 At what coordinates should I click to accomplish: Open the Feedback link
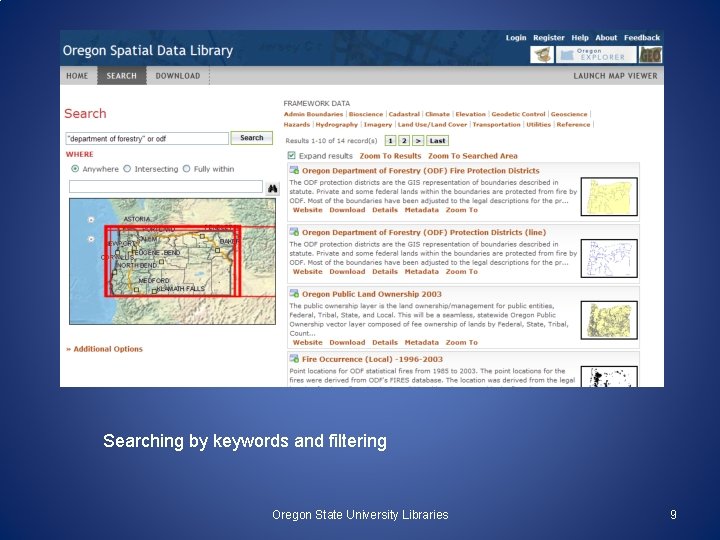click(x=642, y=38)
